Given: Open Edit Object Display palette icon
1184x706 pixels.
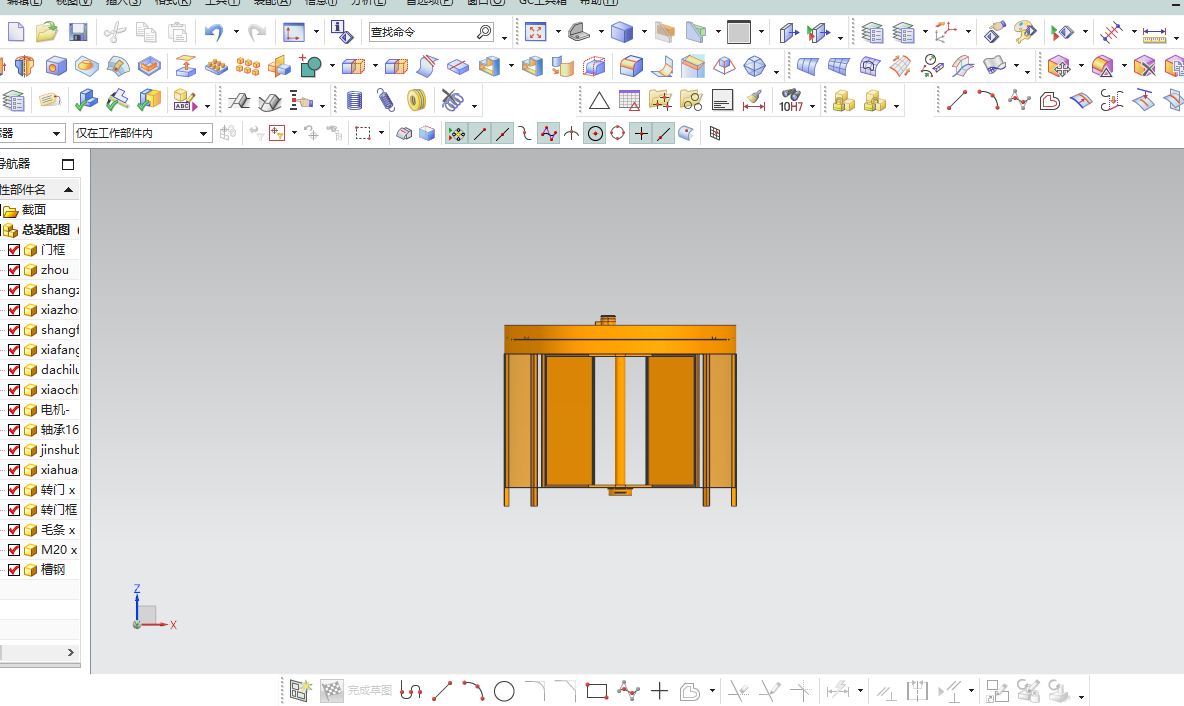Looking at the screenshot, I should [x=1025, y=32].
